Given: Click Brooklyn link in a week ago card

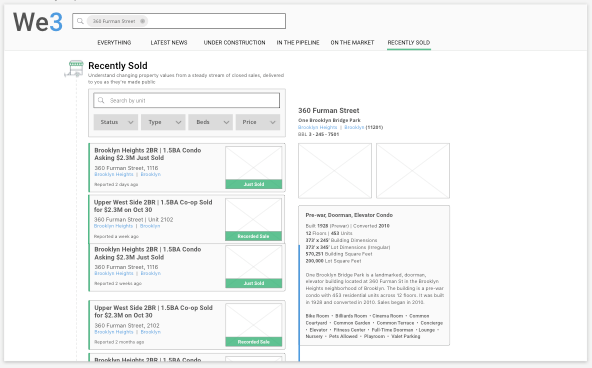Looking at the screenshot, I should [150, 226].
